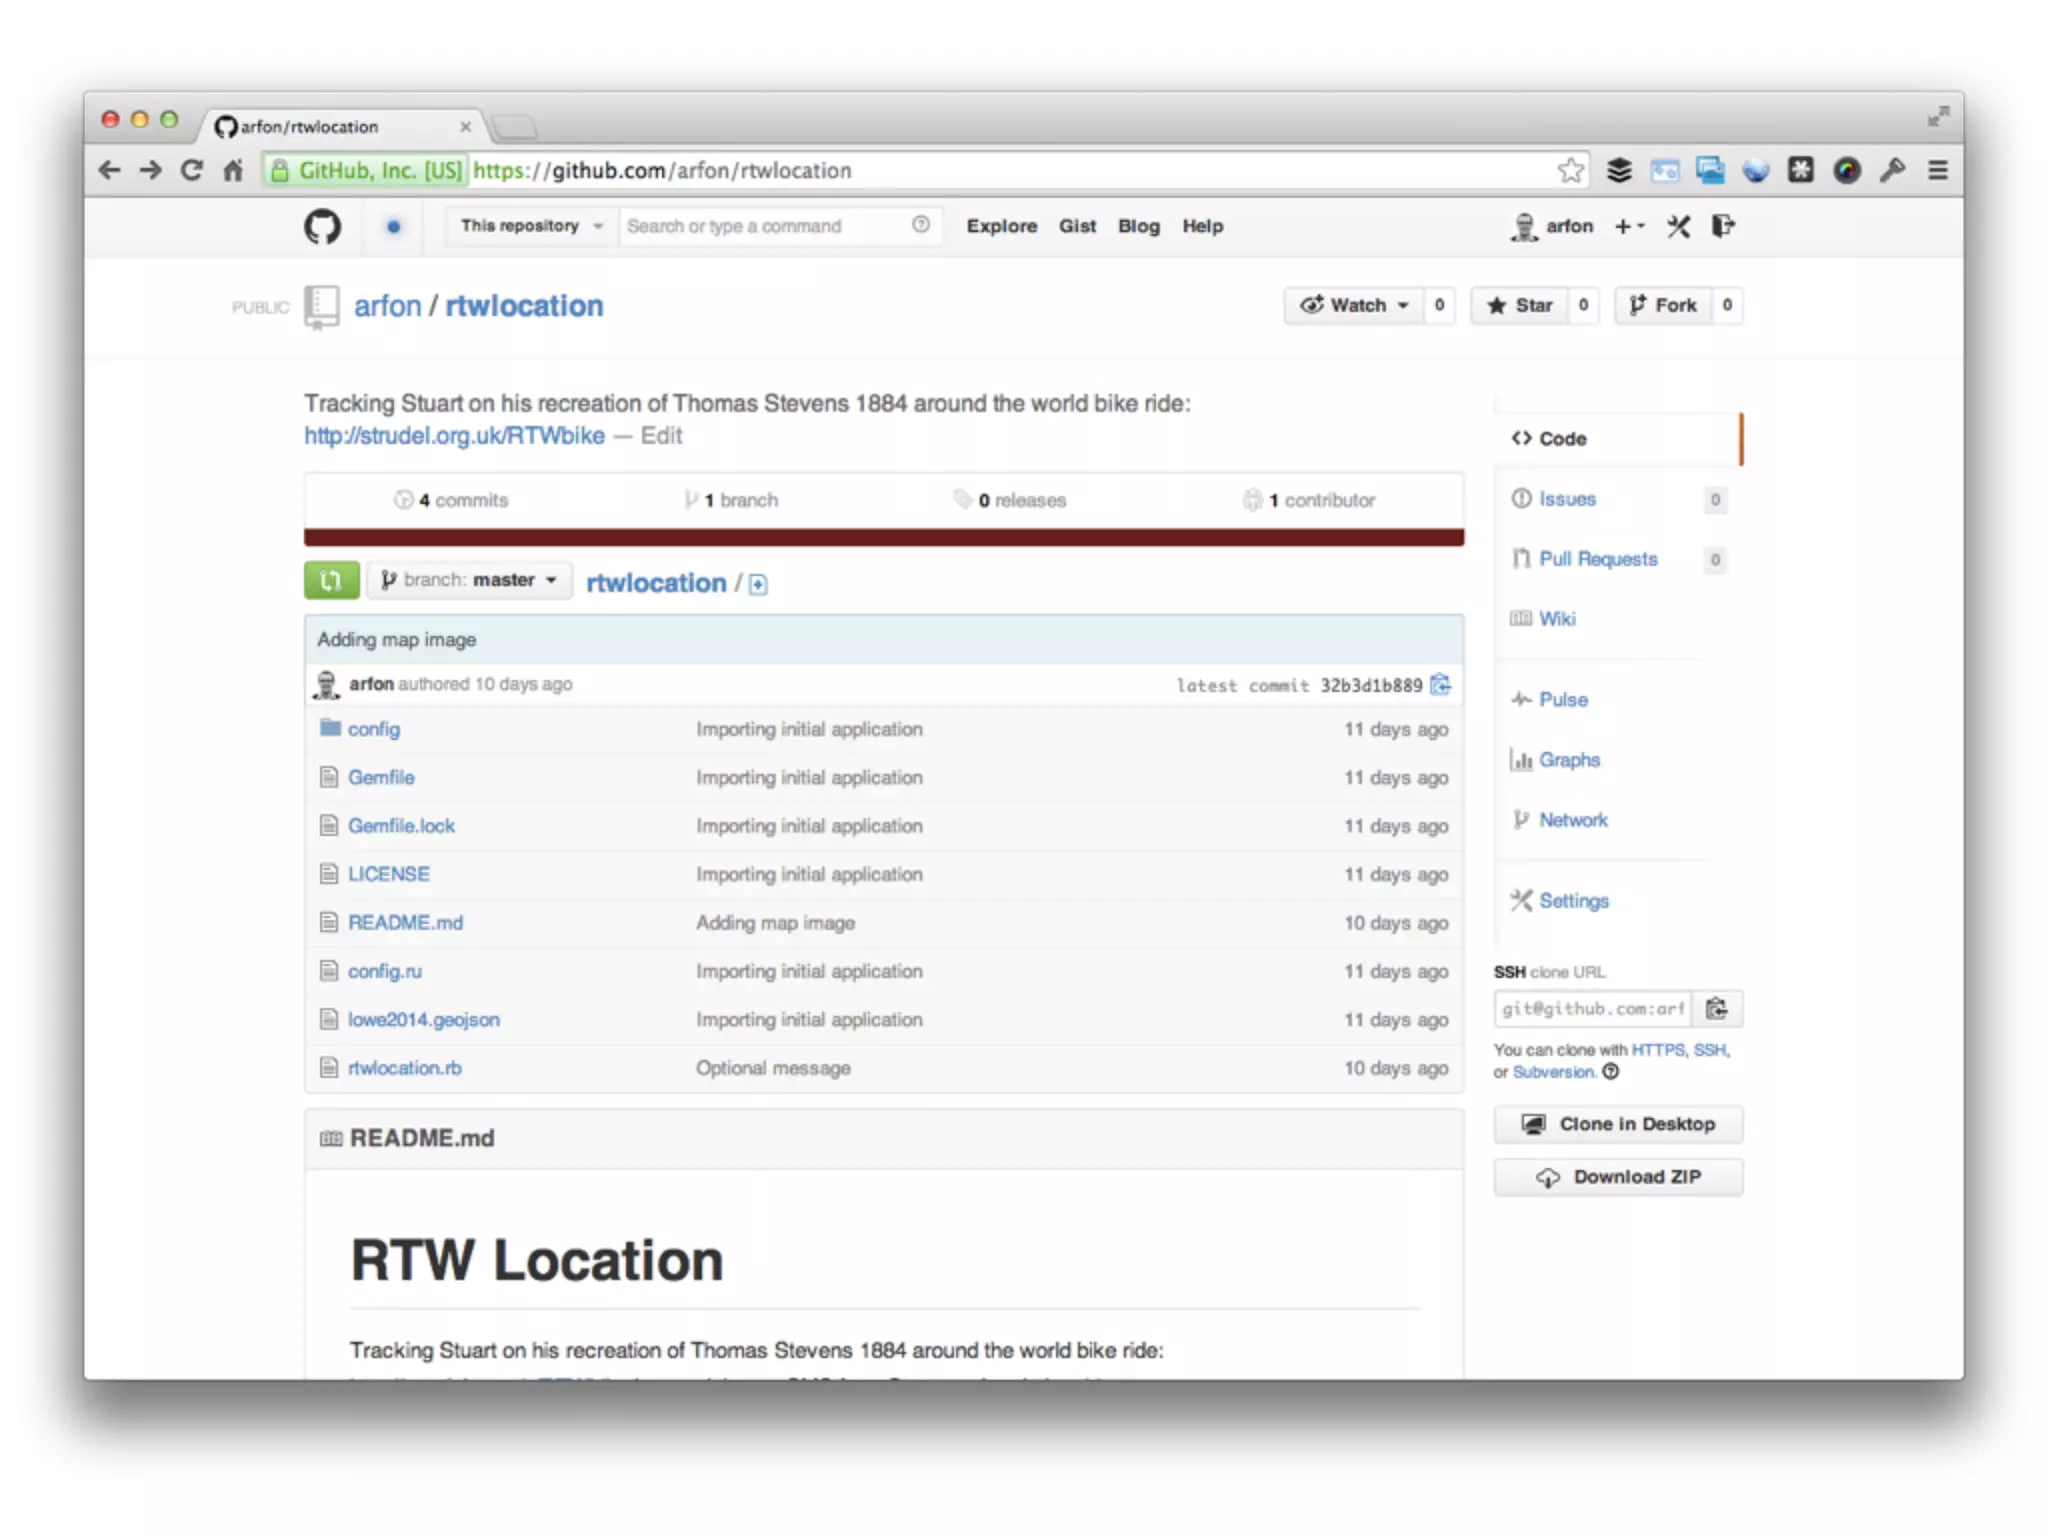The height and width of the screenshot is (1536, 2048).
Task: Click the Download ZIP button
Action: [x=1617, y=1177]
